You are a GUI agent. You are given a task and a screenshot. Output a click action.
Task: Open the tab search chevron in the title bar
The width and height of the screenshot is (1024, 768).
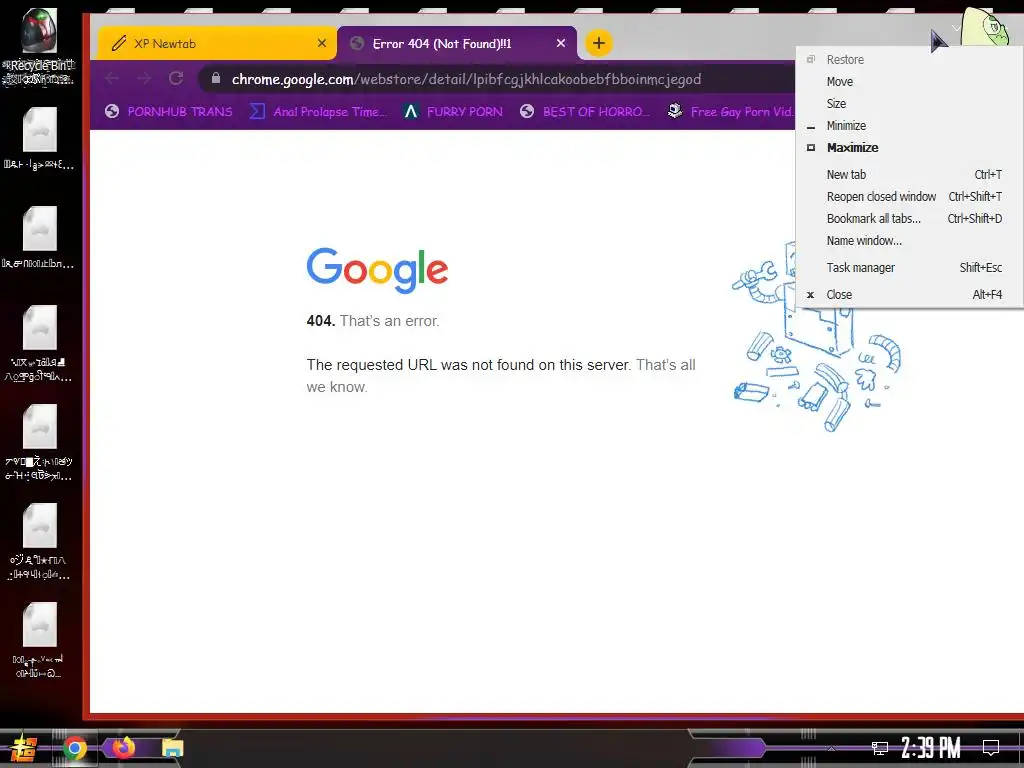[956, 28]
